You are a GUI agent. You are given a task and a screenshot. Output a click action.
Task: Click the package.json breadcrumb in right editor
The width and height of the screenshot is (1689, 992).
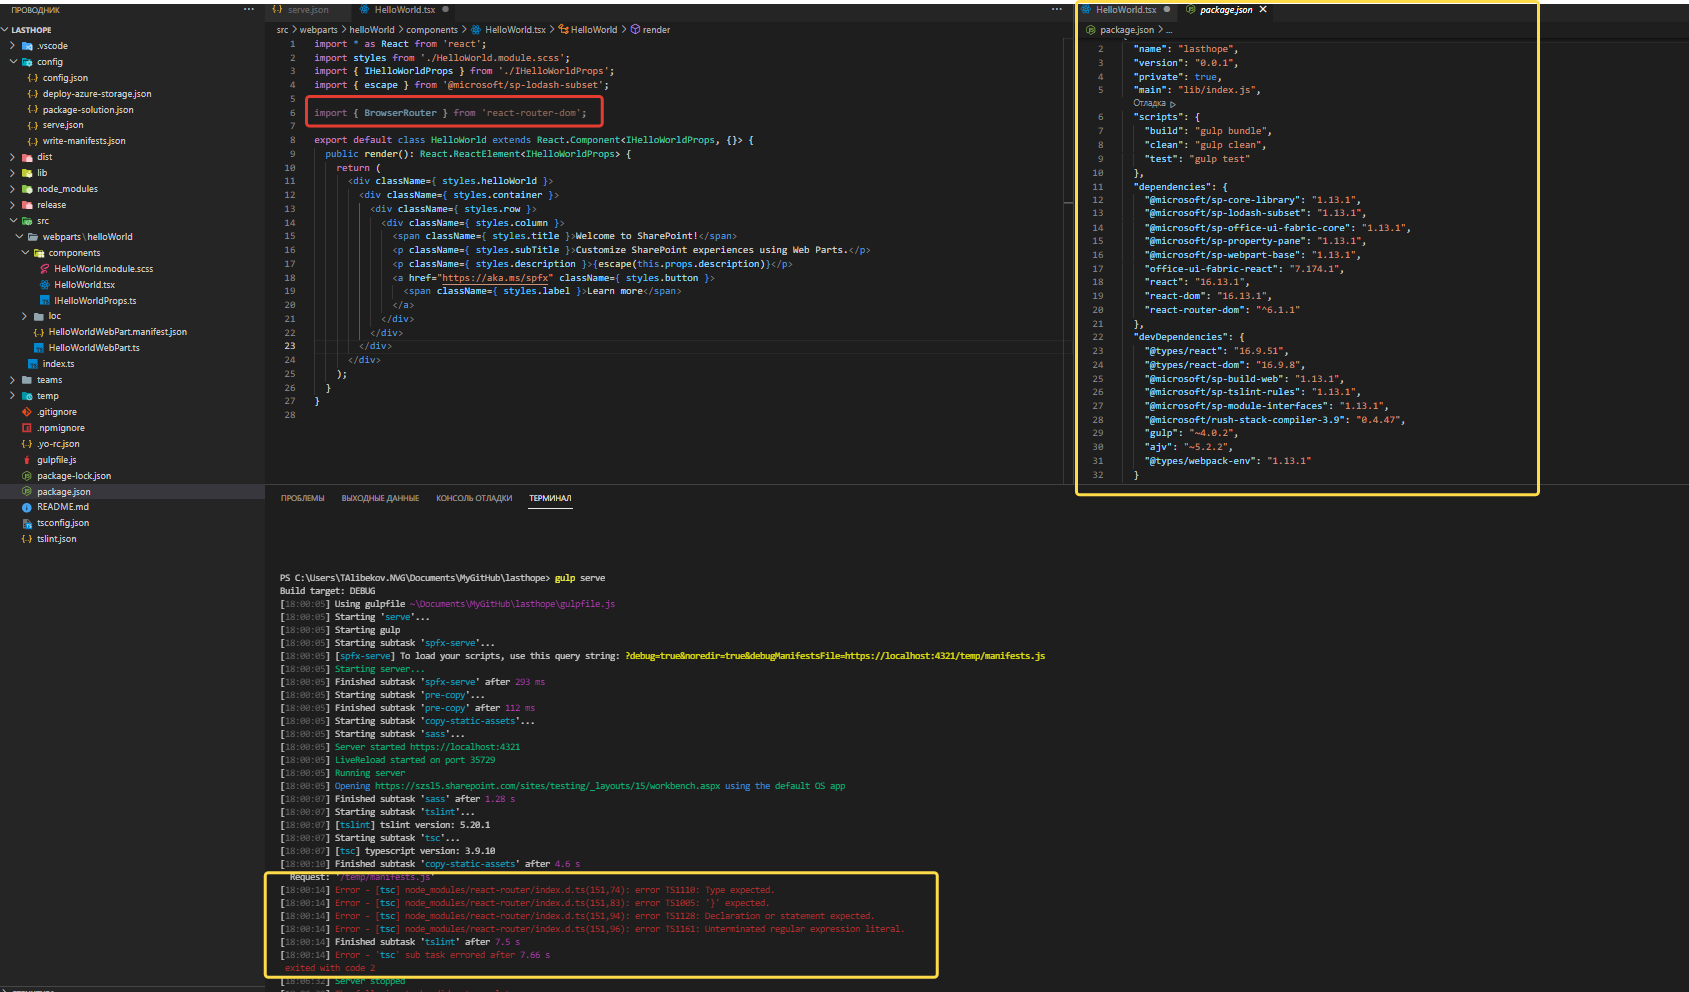coord(1127,30)
